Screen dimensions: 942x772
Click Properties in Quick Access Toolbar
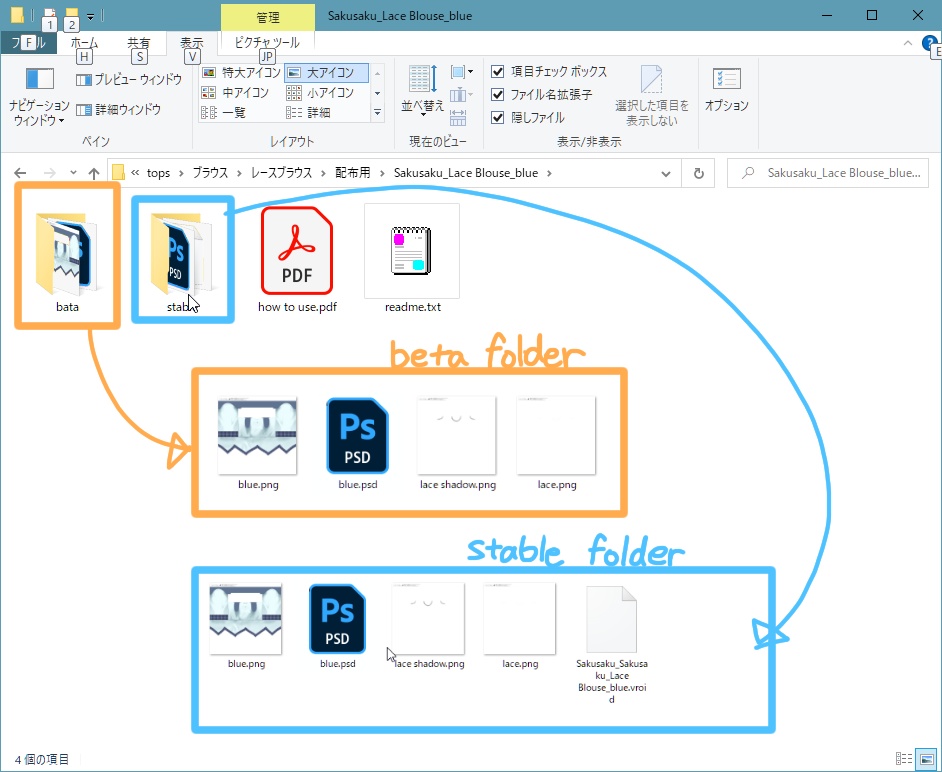(x=50, y=14)
